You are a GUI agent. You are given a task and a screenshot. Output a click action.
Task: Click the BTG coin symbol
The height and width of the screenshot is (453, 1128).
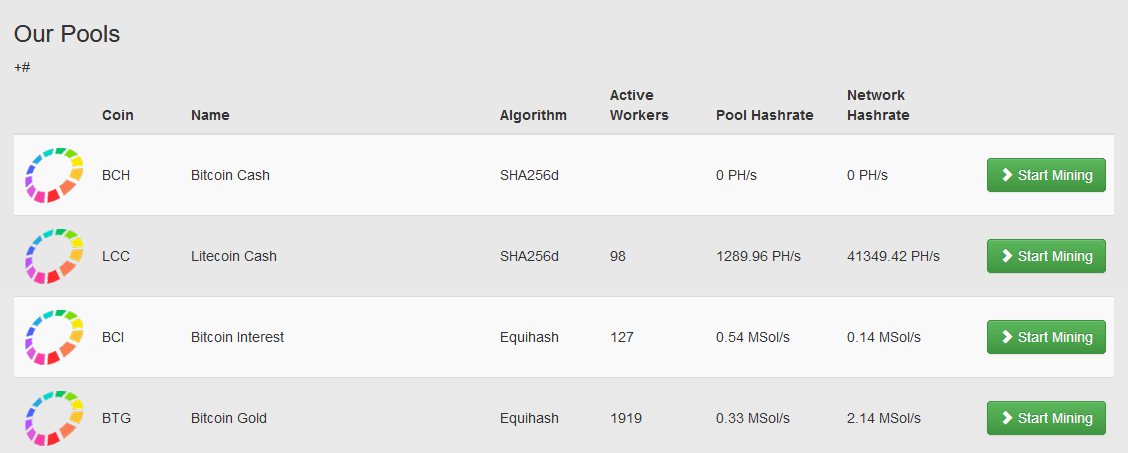click(x=117, y=418)
